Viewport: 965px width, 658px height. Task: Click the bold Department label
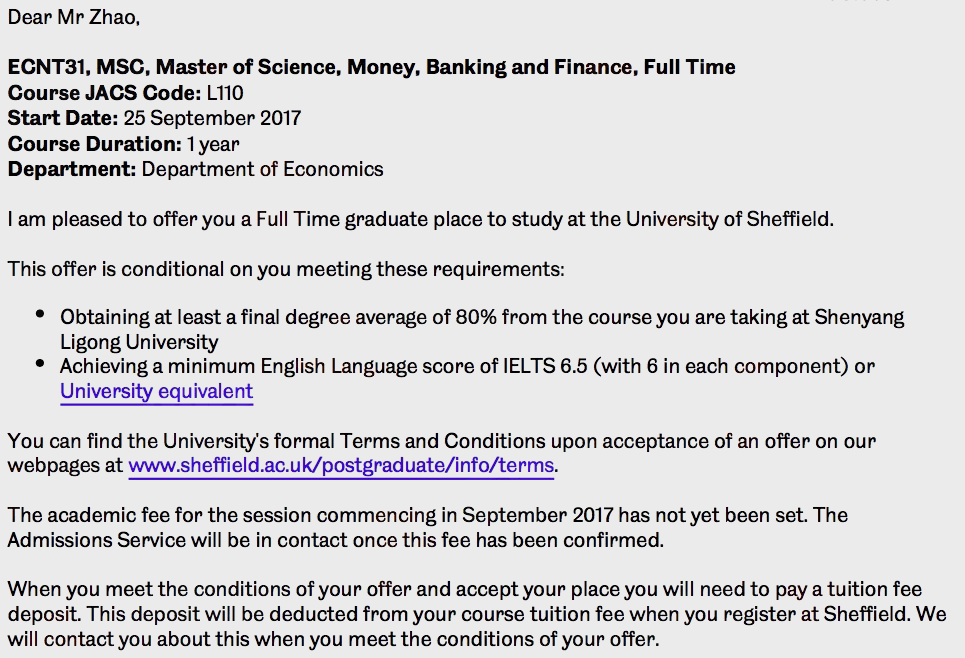[72, 169]
